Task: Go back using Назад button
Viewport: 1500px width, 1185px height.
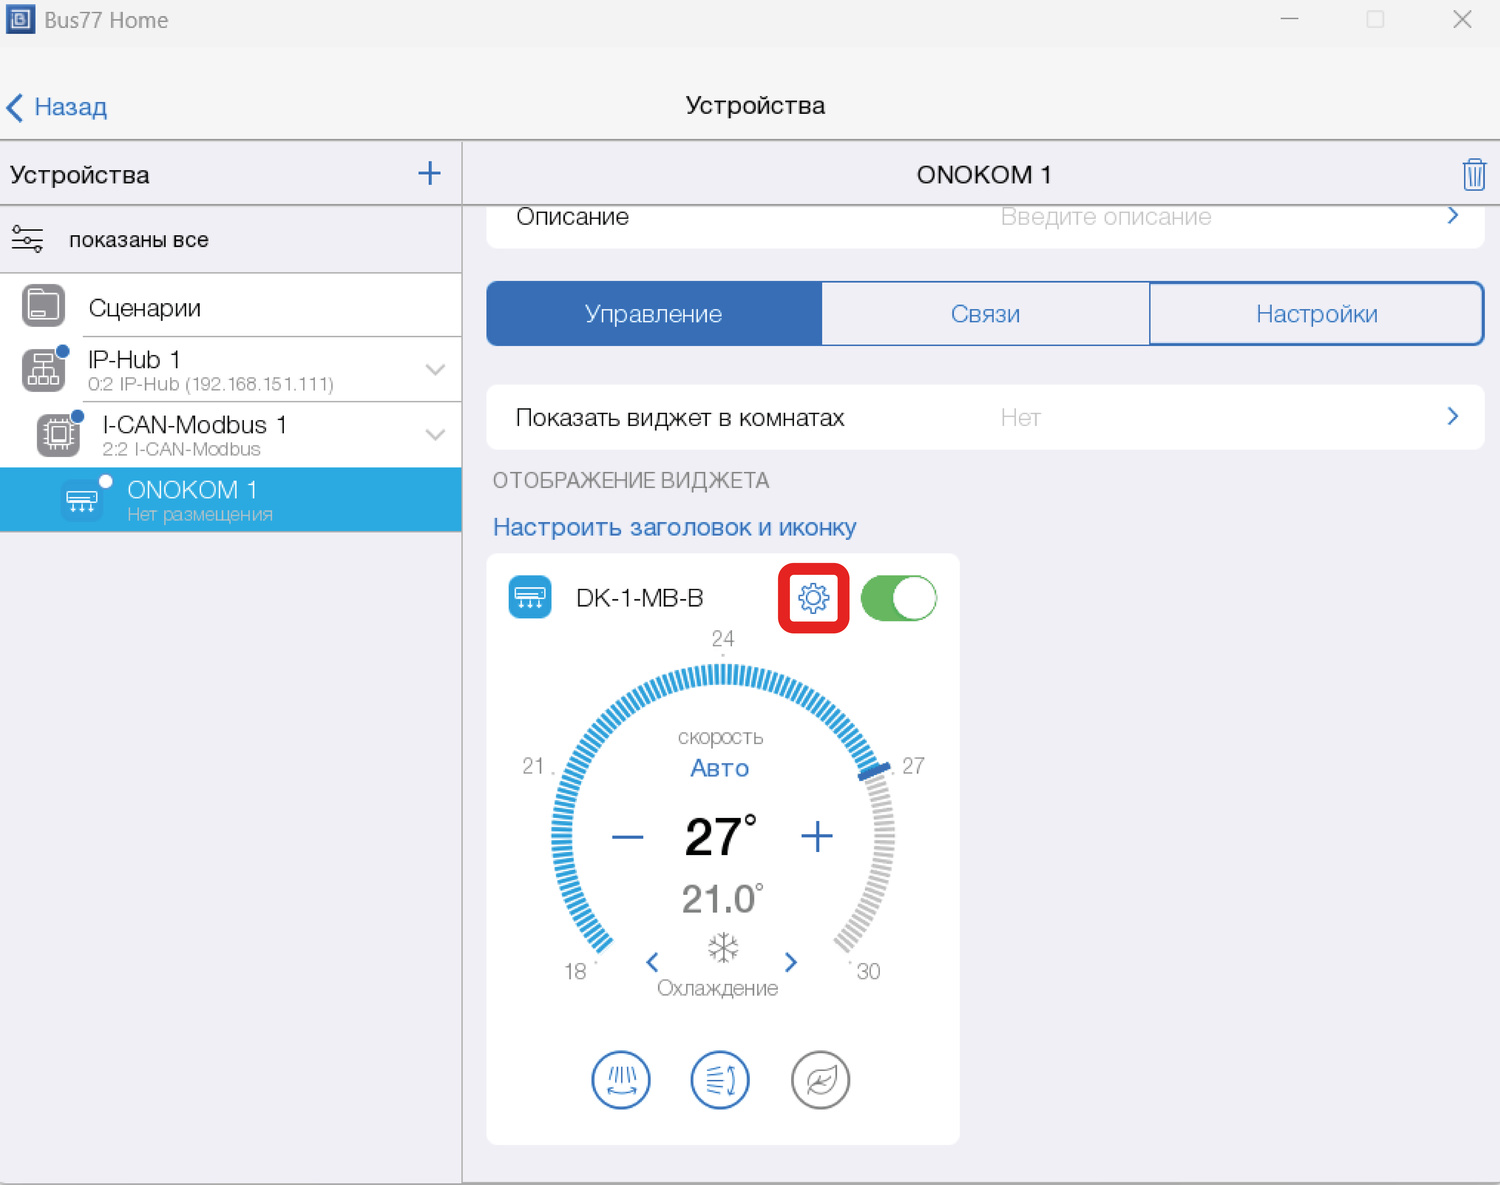Action: [x=57, y=107]
